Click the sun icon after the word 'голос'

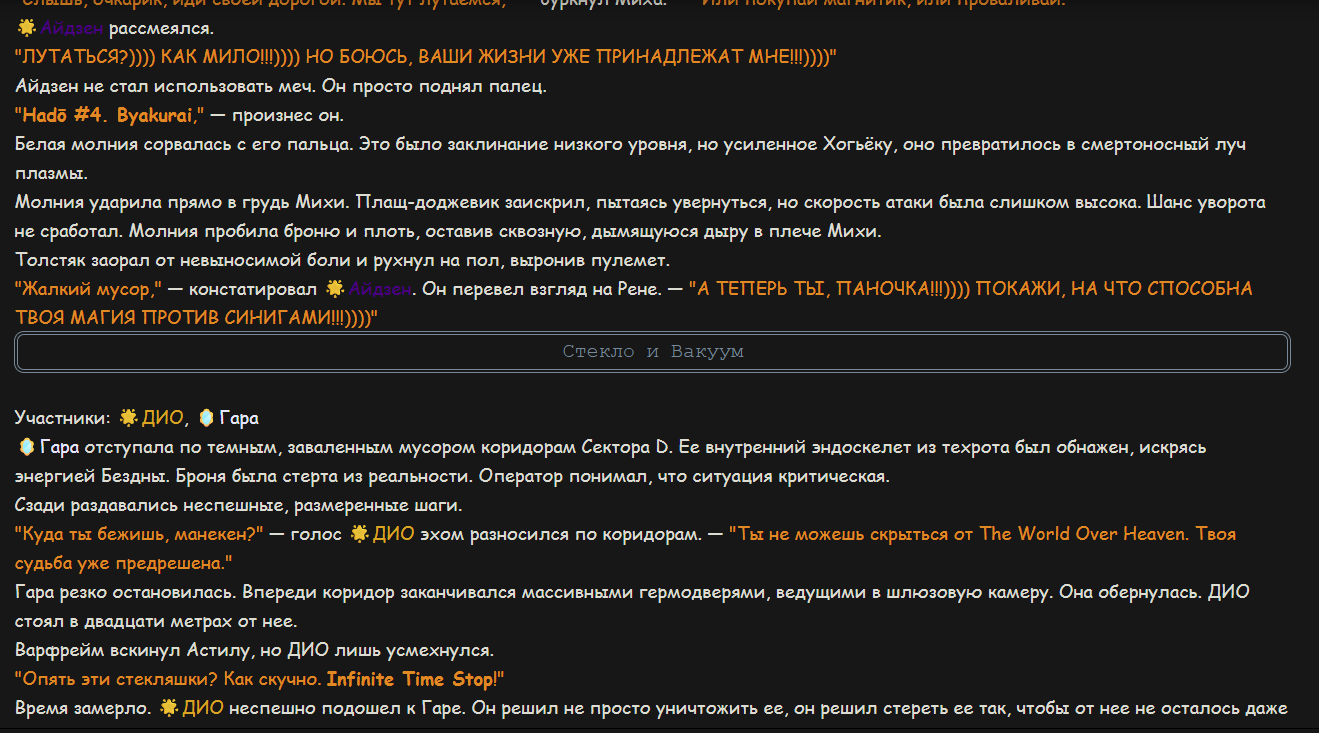point(360,534)
